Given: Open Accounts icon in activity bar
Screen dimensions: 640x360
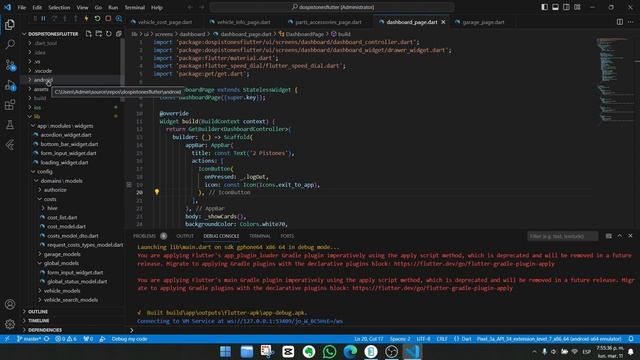Looking at the screenshot, I should 10,304.
